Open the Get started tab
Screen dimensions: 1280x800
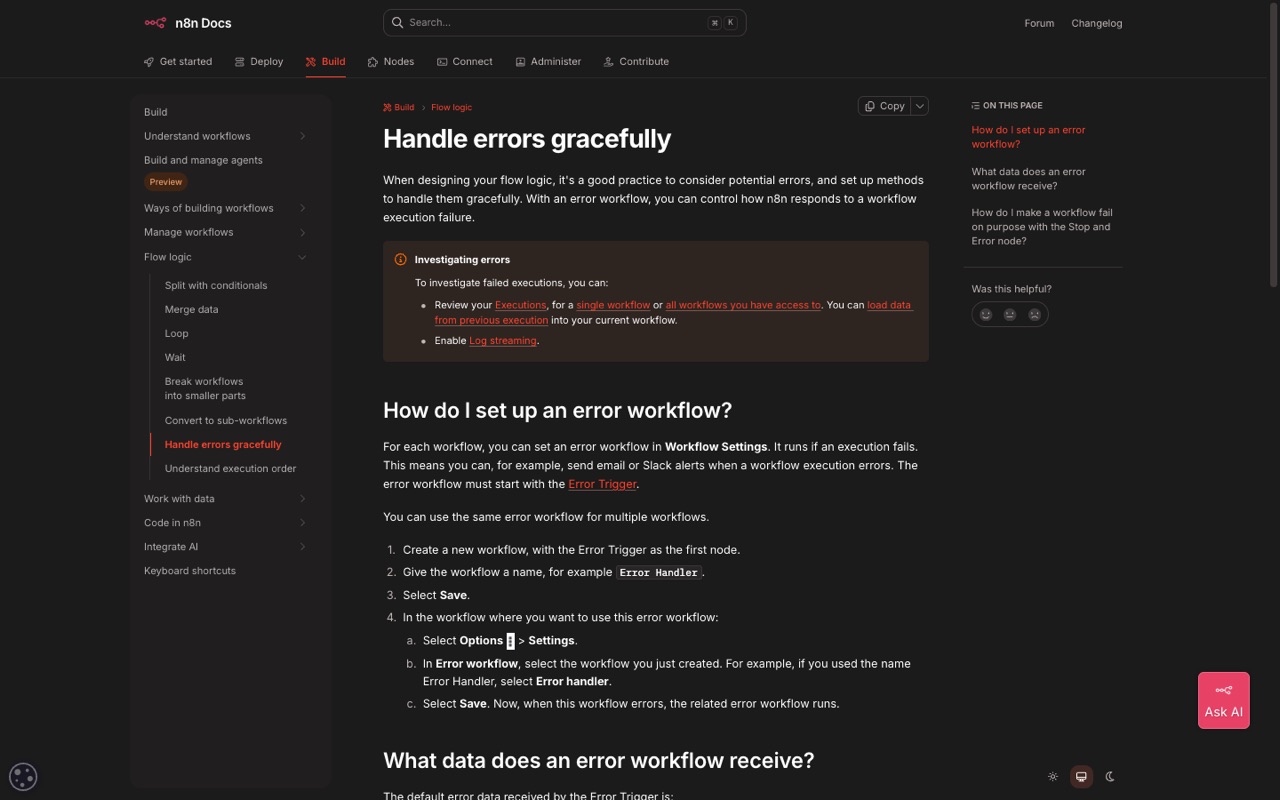[178, 62]
